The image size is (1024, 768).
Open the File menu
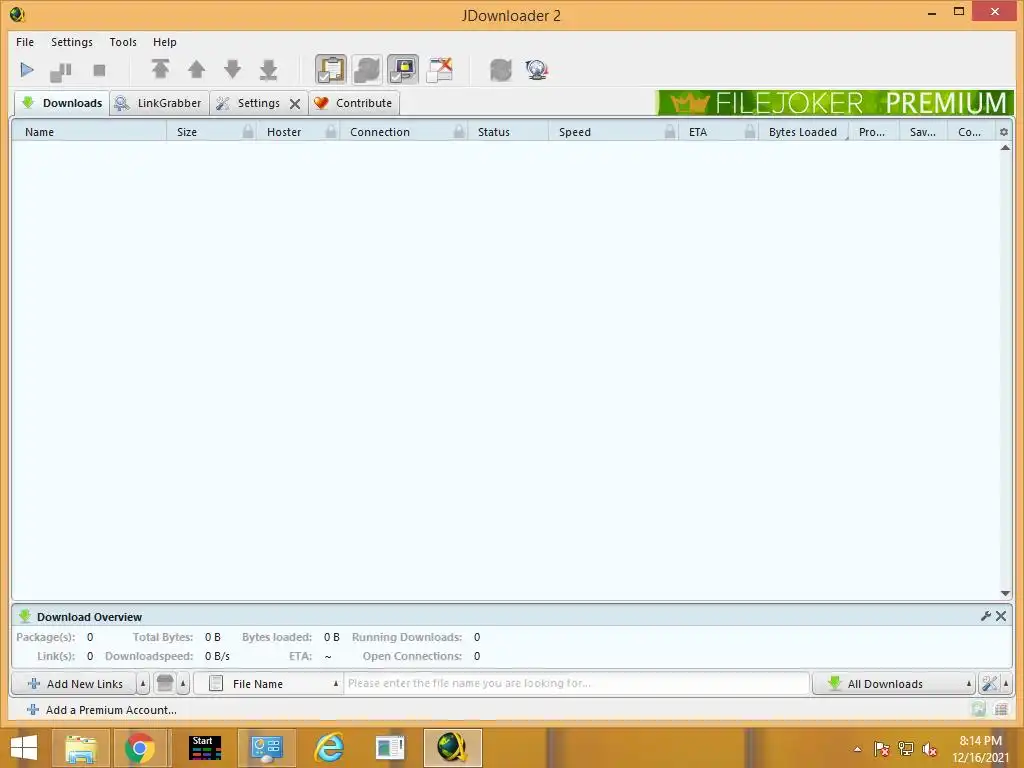pos(25,42)
